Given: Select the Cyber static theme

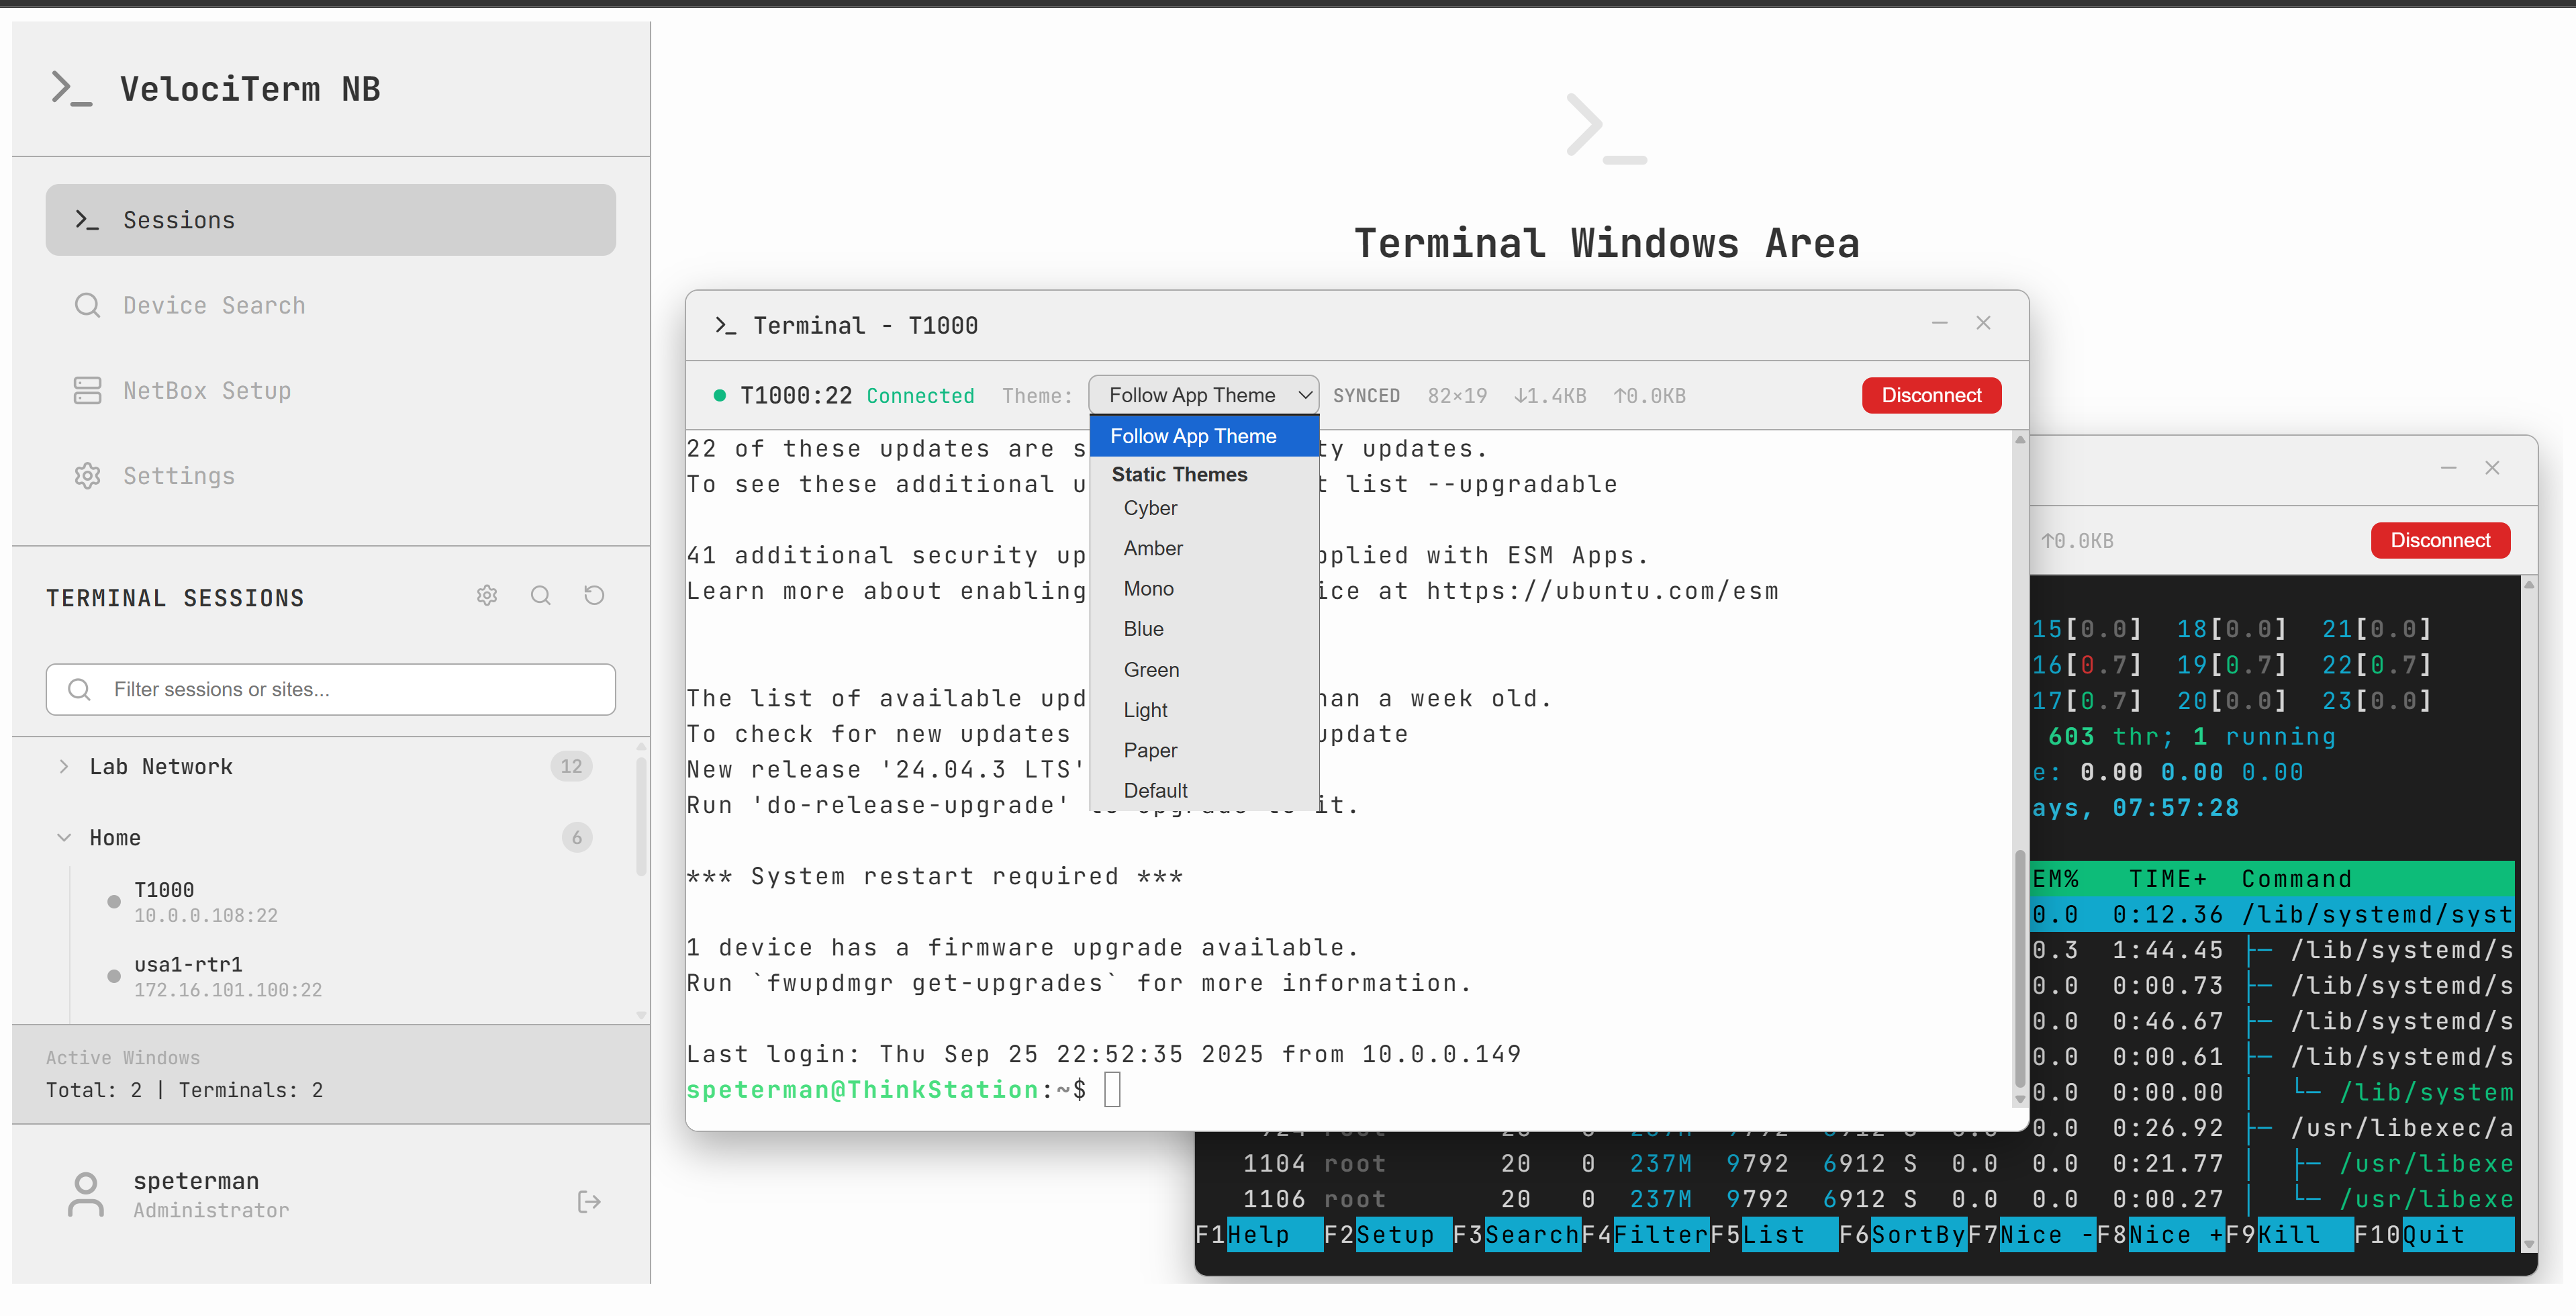Looking at the screenshot, I should click(x=1150, y=508).
